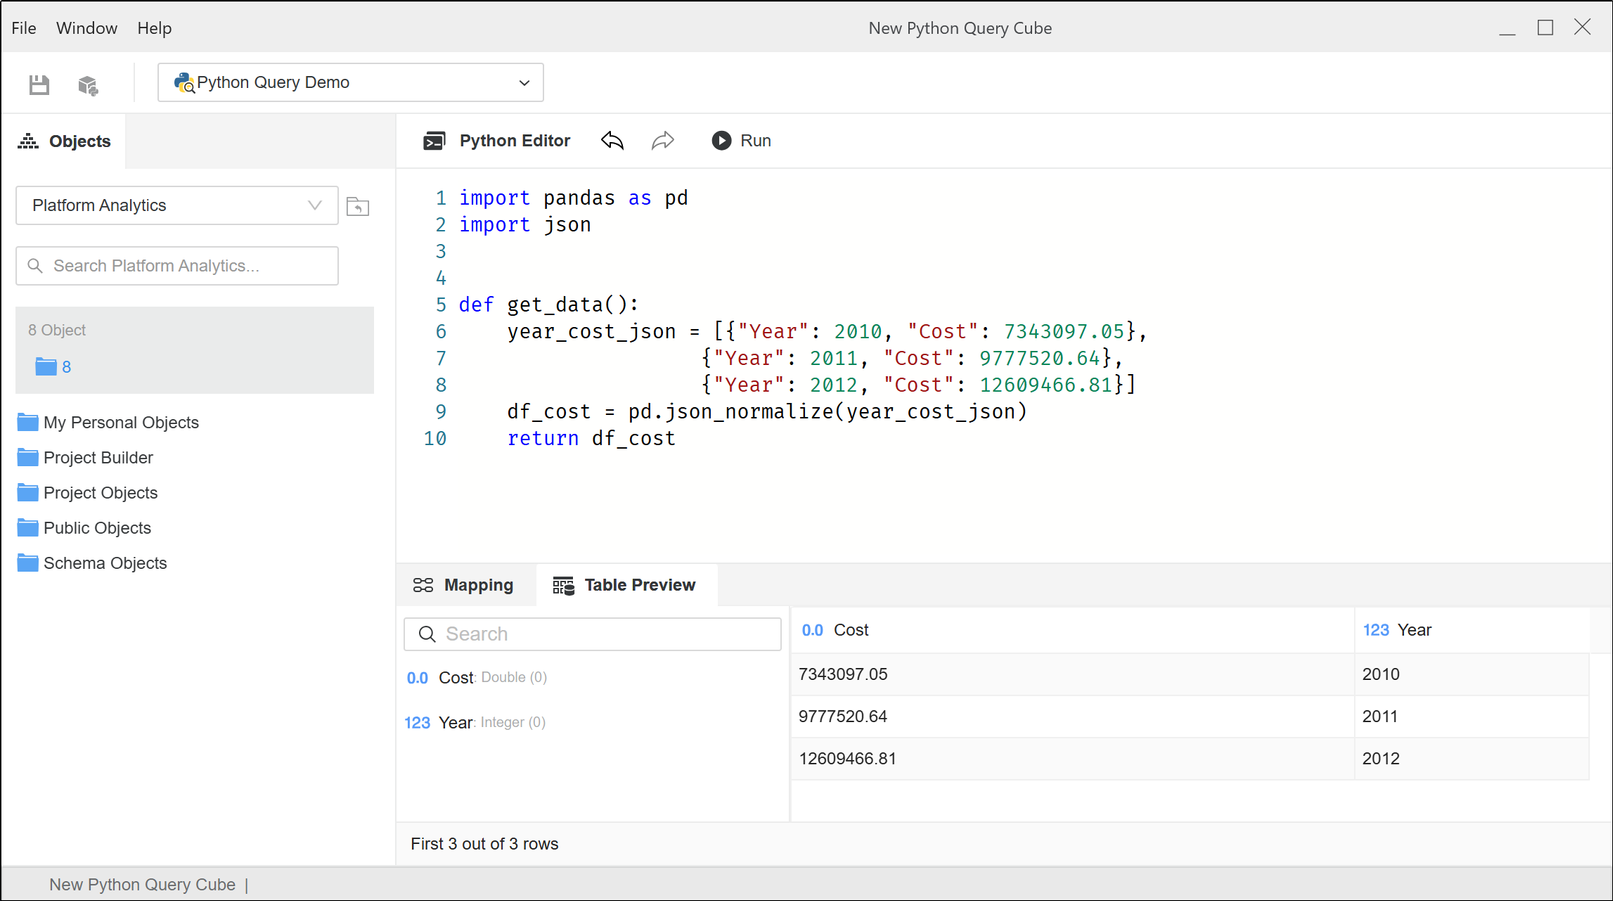Open the Window menu
This screenshot has height=901, width=1613.
[86, 28]
